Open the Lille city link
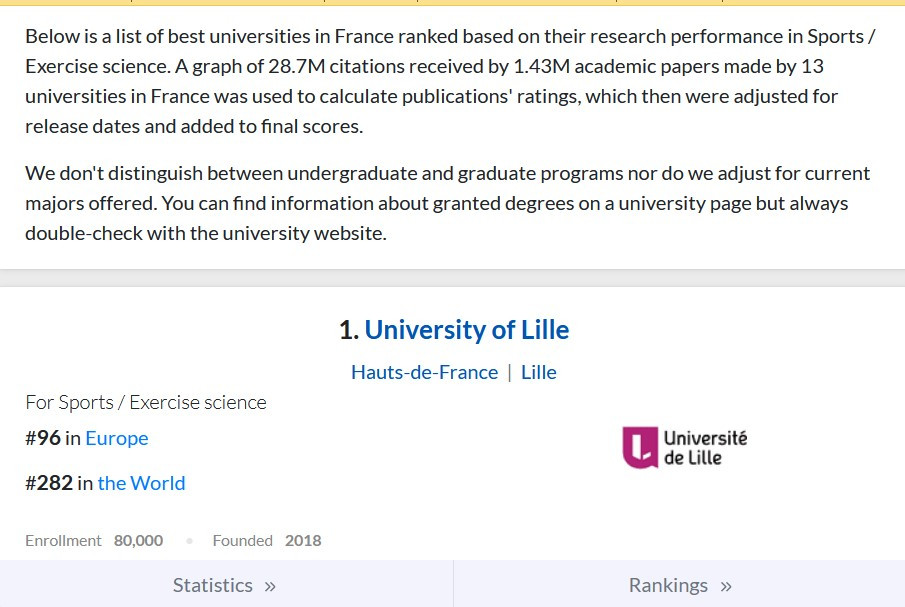 (538, 372)
